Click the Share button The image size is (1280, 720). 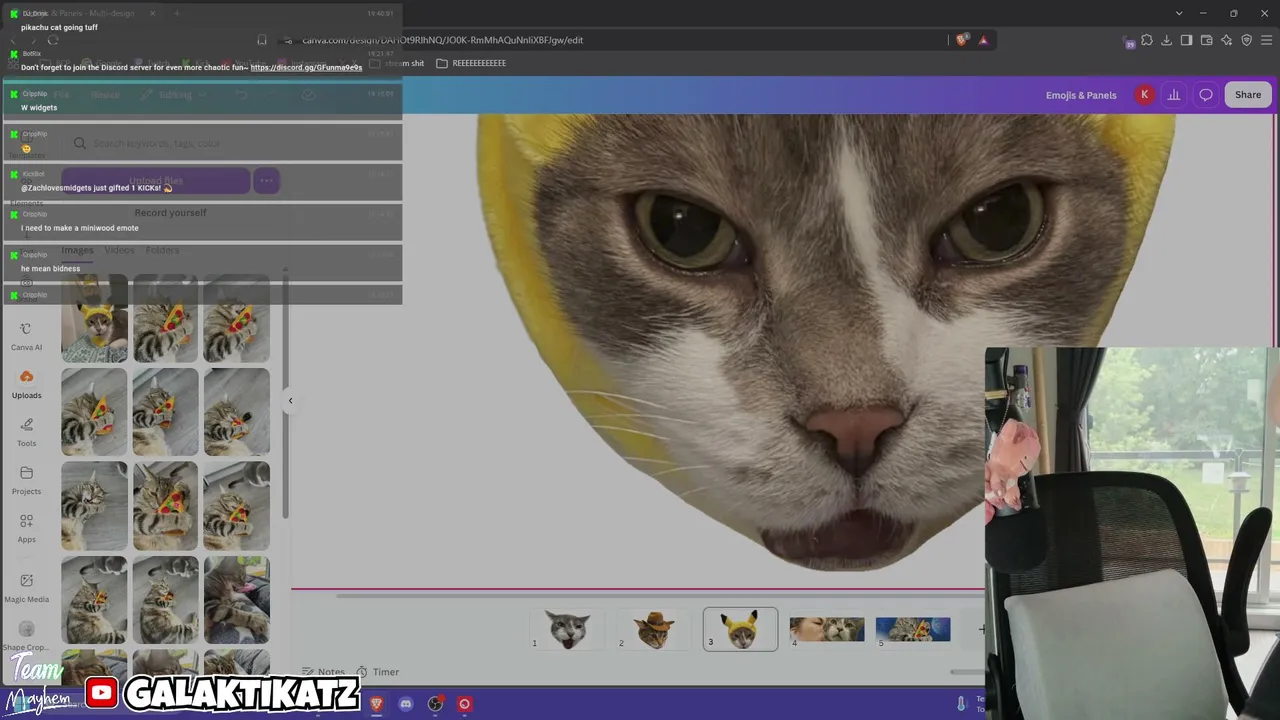(x=1248, y=95)
